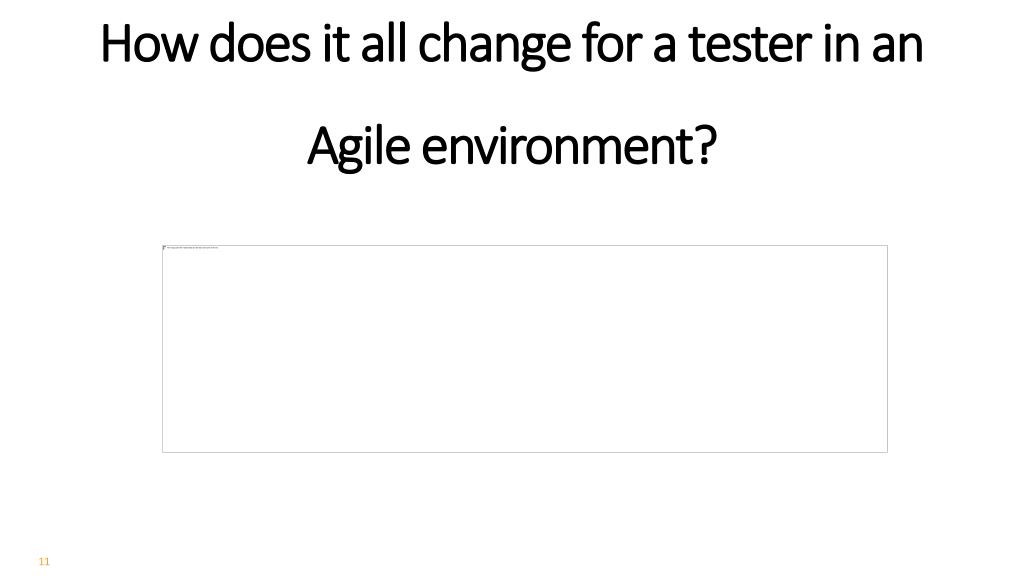Click the word "does" in the title
The width and height of the screenshot is (1024, 576).
point(260,44)
